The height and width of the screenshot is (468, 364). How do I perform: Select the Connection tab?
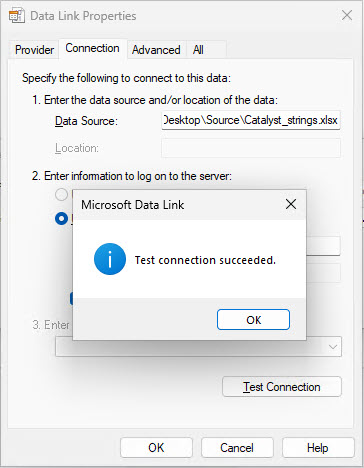92,49
